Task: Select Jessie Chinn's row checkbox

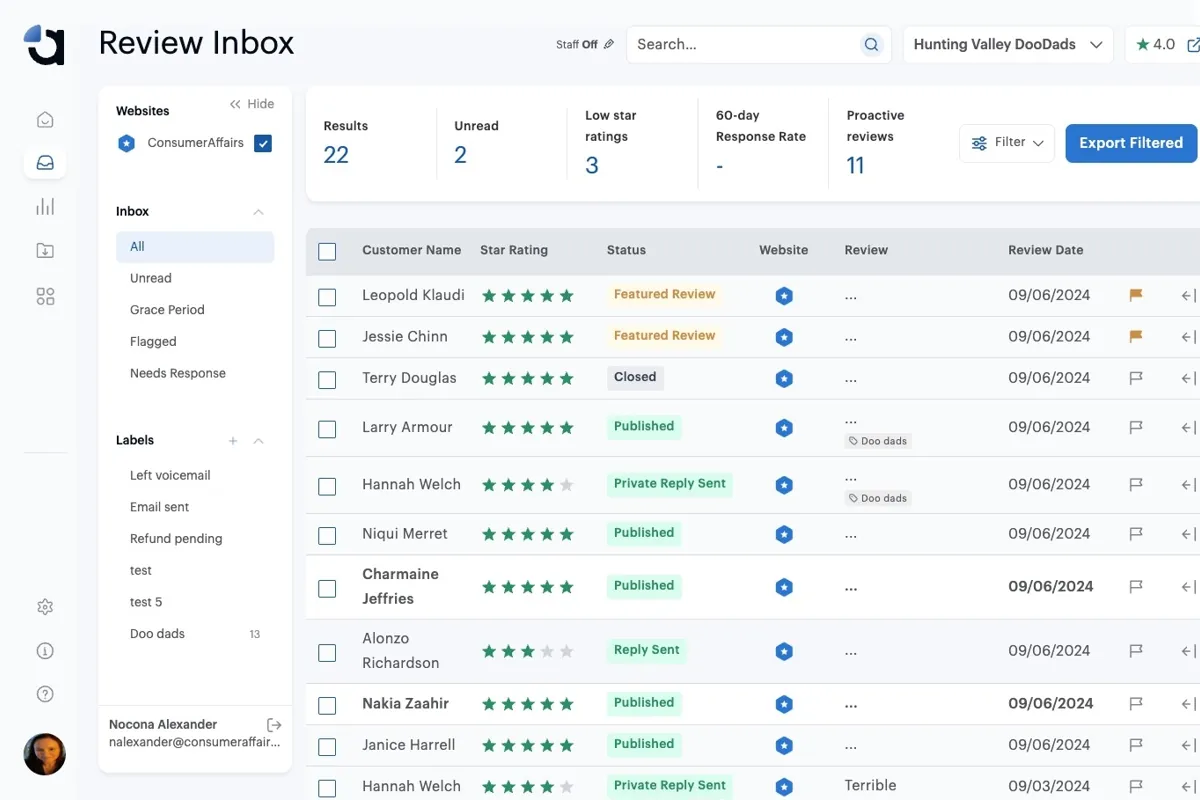Action: point(327,338)
